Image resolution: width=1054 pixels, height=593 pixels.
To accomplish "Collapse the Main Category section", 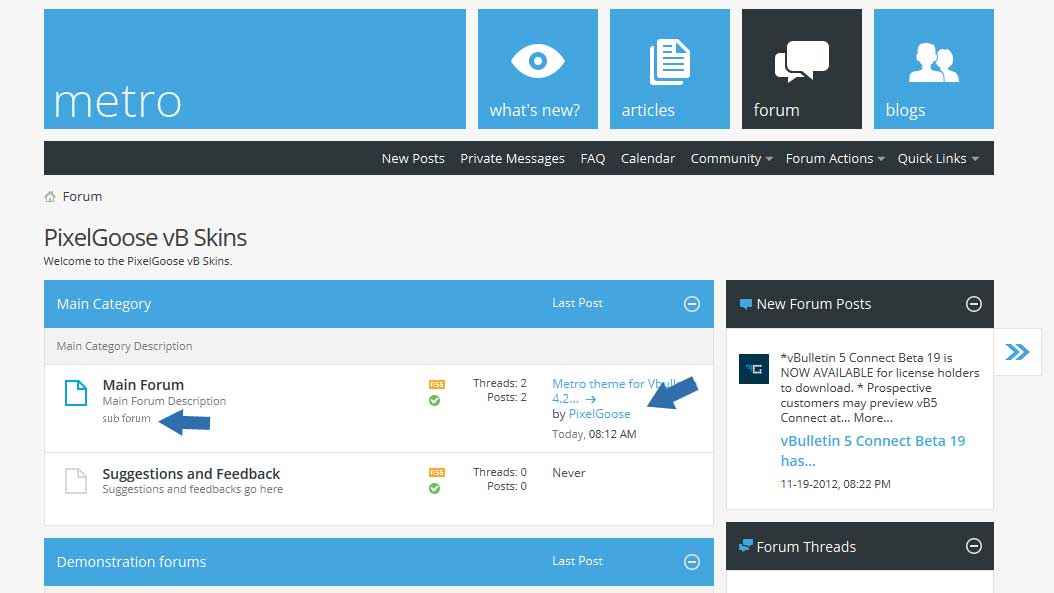I will coord(691,304).
